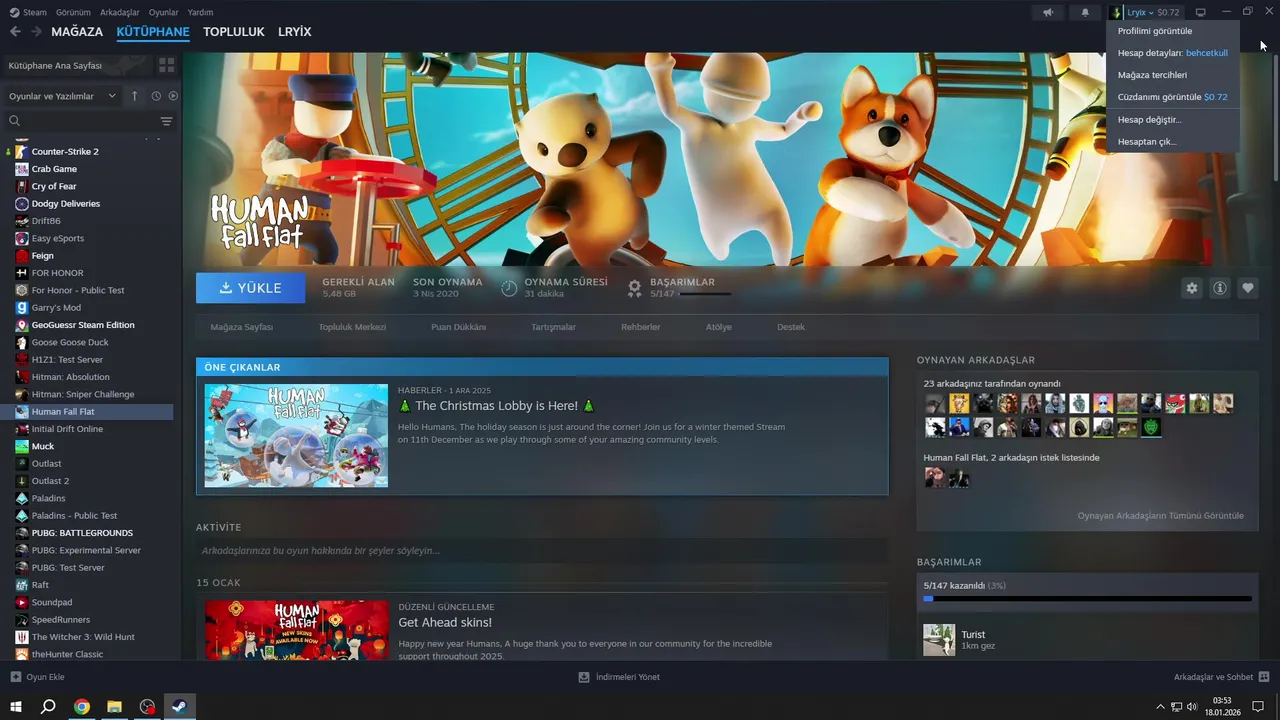1280x720 pixels.
Task: Open game info icon
Action: (x=1219, y=288)
